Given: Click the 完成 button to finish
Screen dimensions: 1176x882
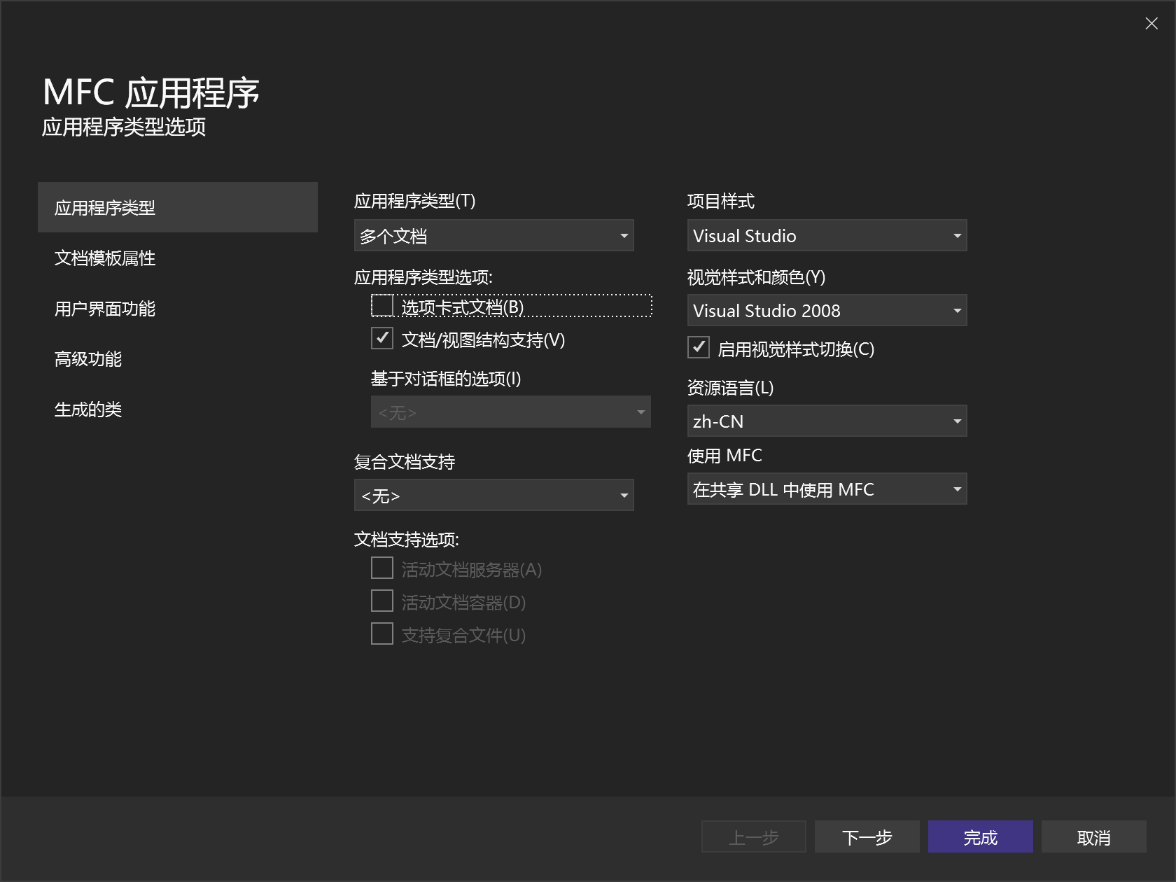Looking at the screenshot, I should point(980,837).
